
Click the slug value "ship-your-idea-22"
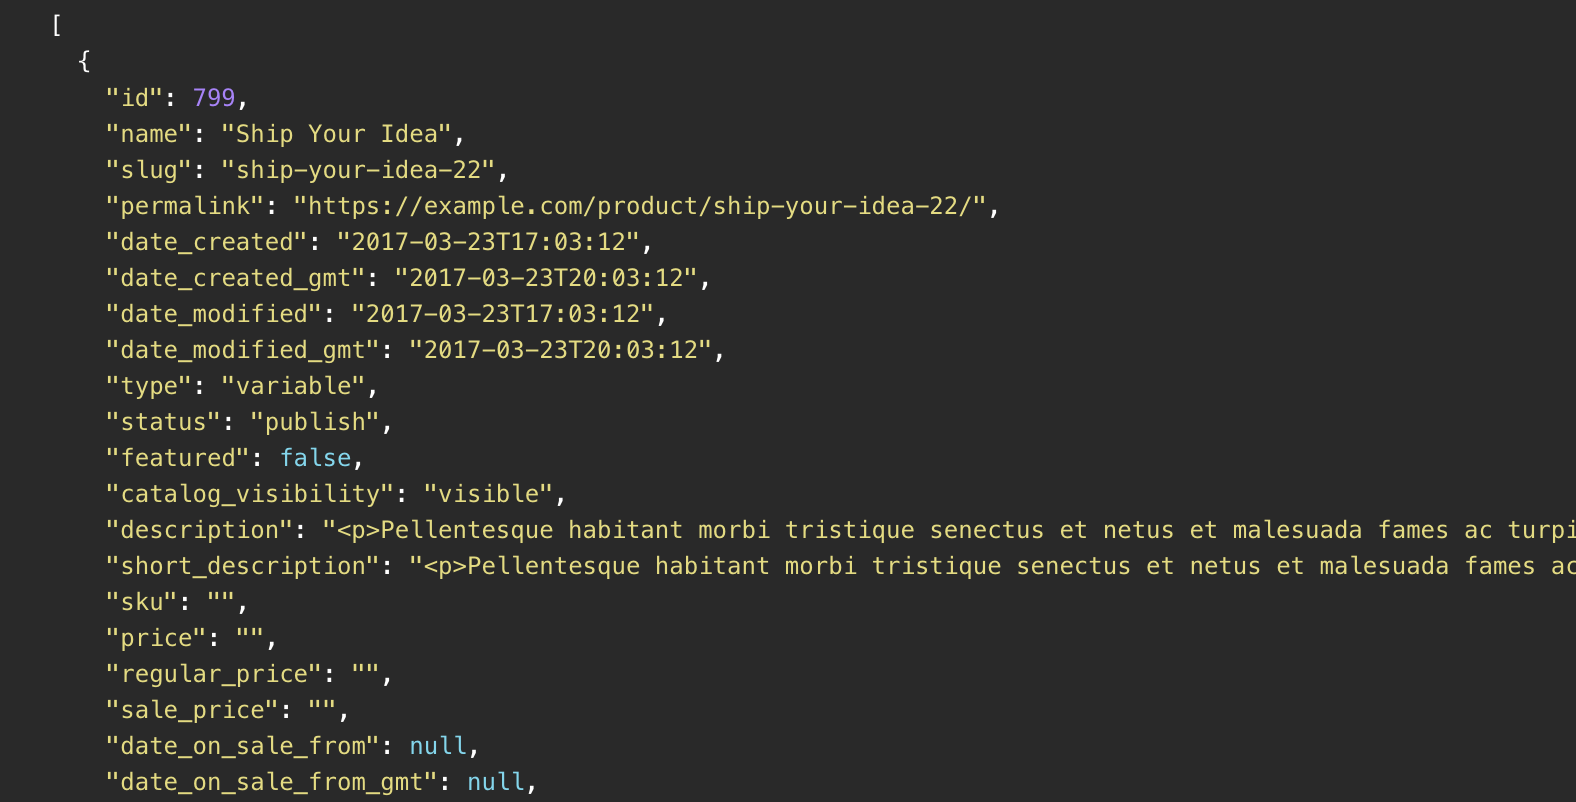[x=359, y=170]
